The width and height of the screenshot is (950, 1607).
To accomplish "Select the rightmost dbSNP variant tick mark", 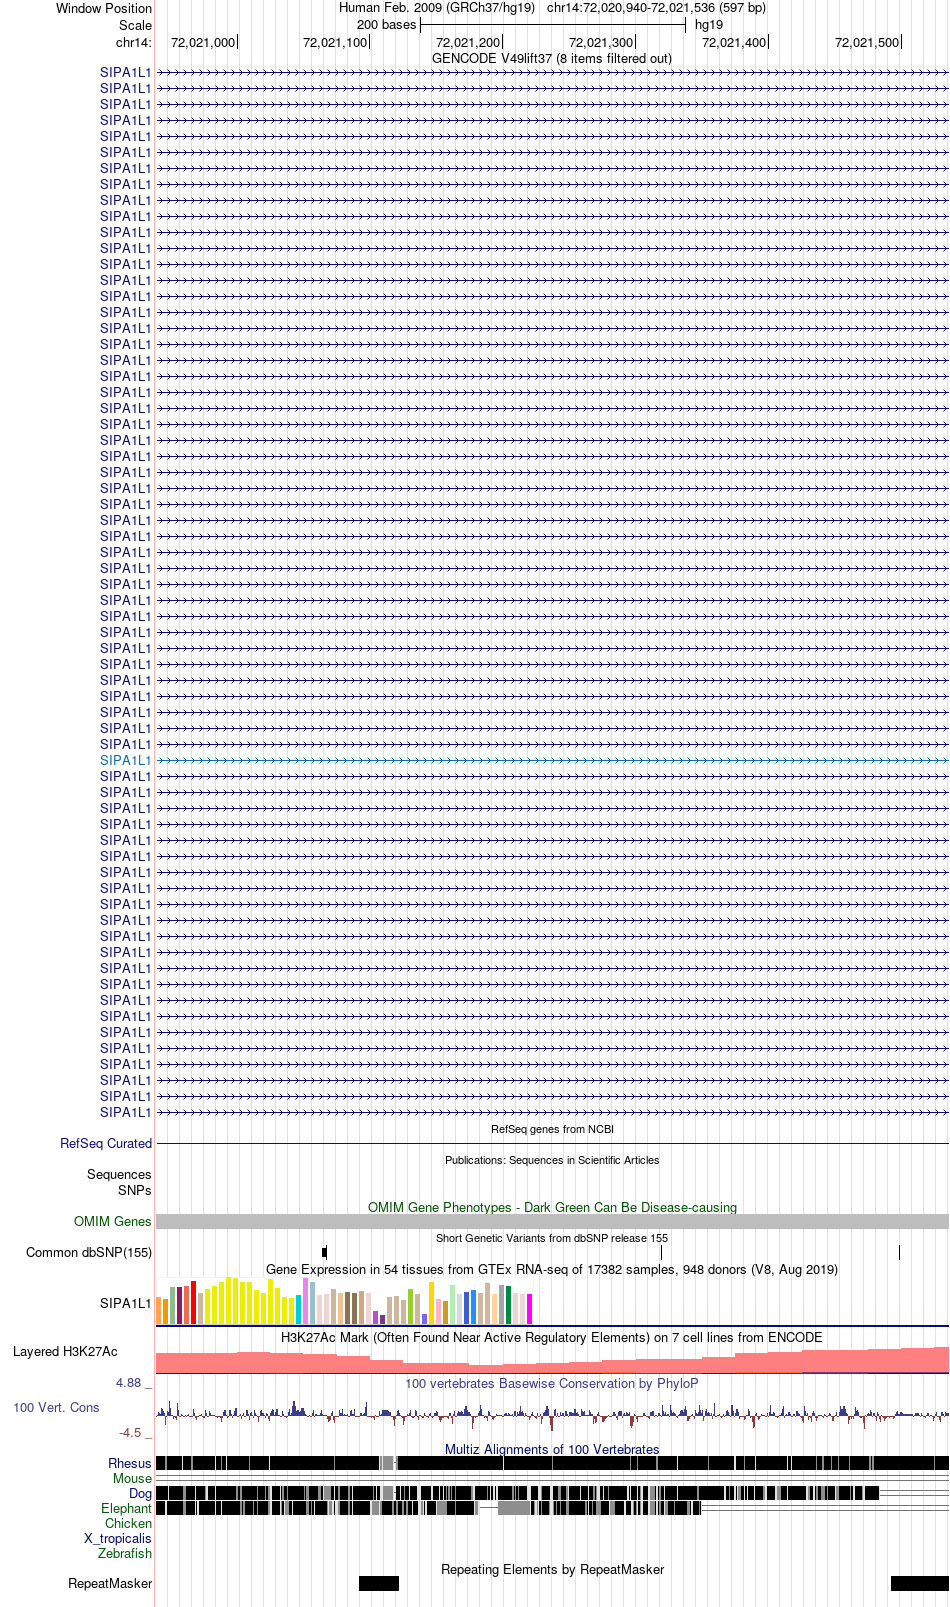I will (899, 1252).
